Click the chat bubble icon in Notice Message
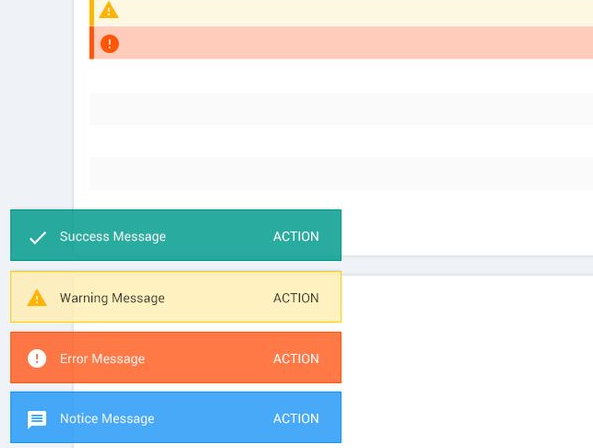Screen dimensions: 593x448 click(37, 419)
